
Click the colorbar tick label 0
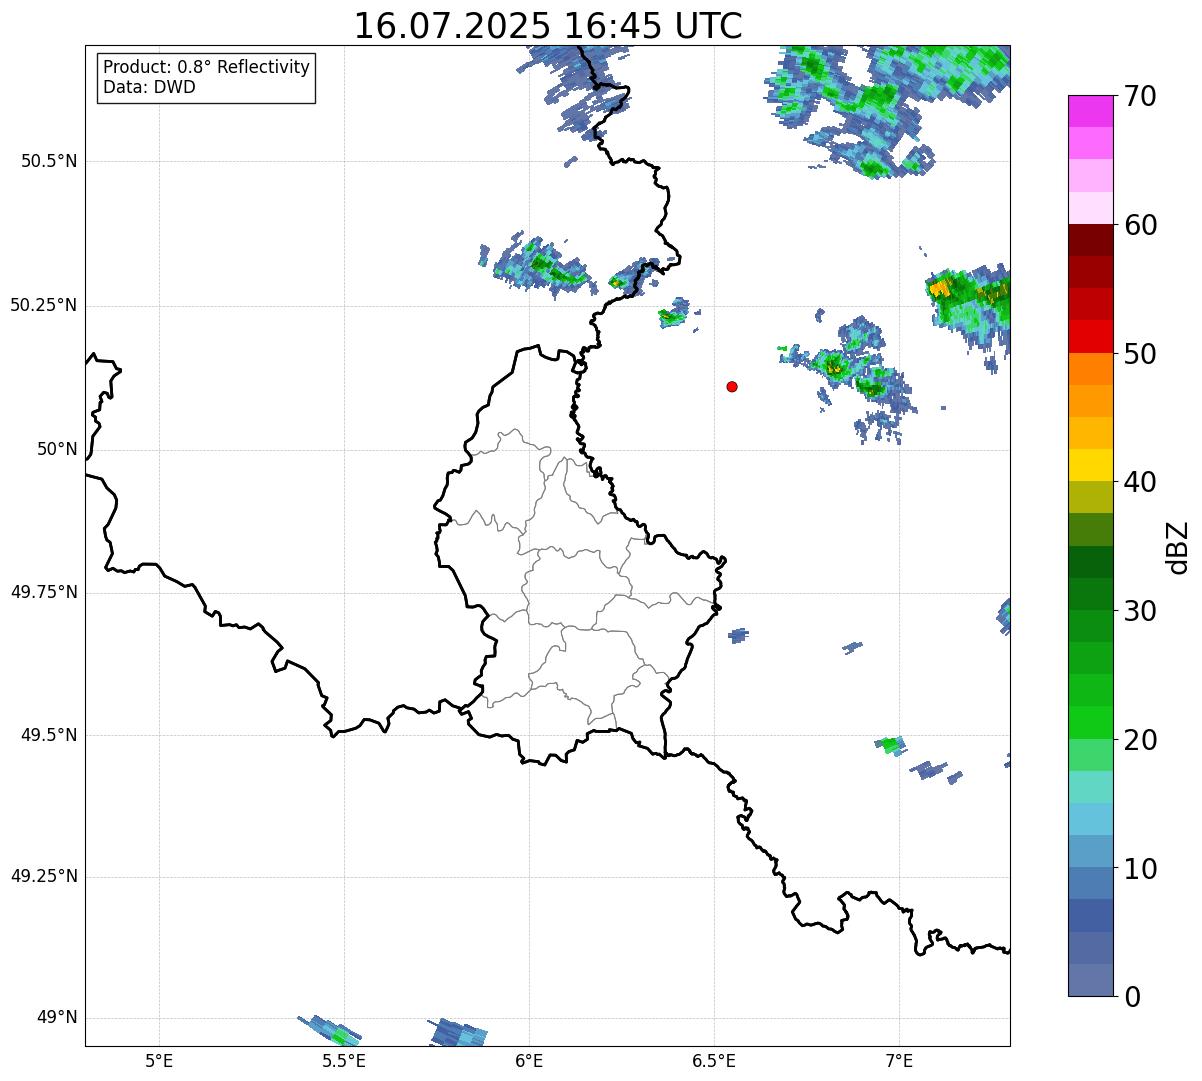(1133, 997)
